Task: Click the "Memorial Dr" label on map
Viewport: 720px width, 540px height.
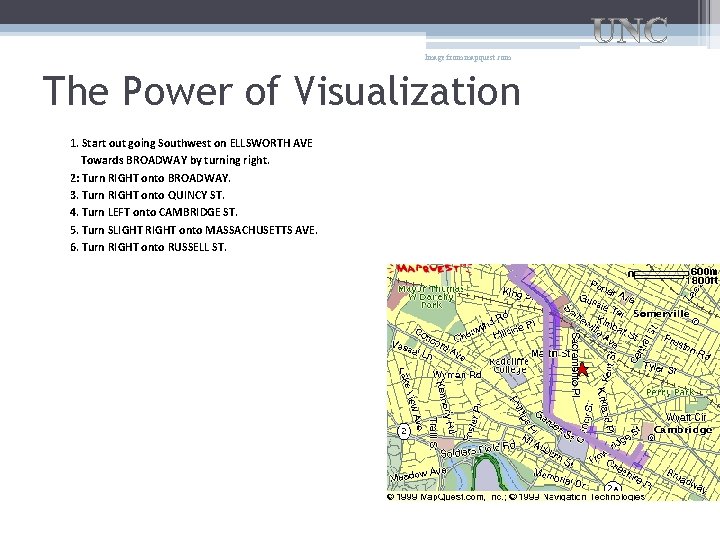Action: [x=561, y=478]
